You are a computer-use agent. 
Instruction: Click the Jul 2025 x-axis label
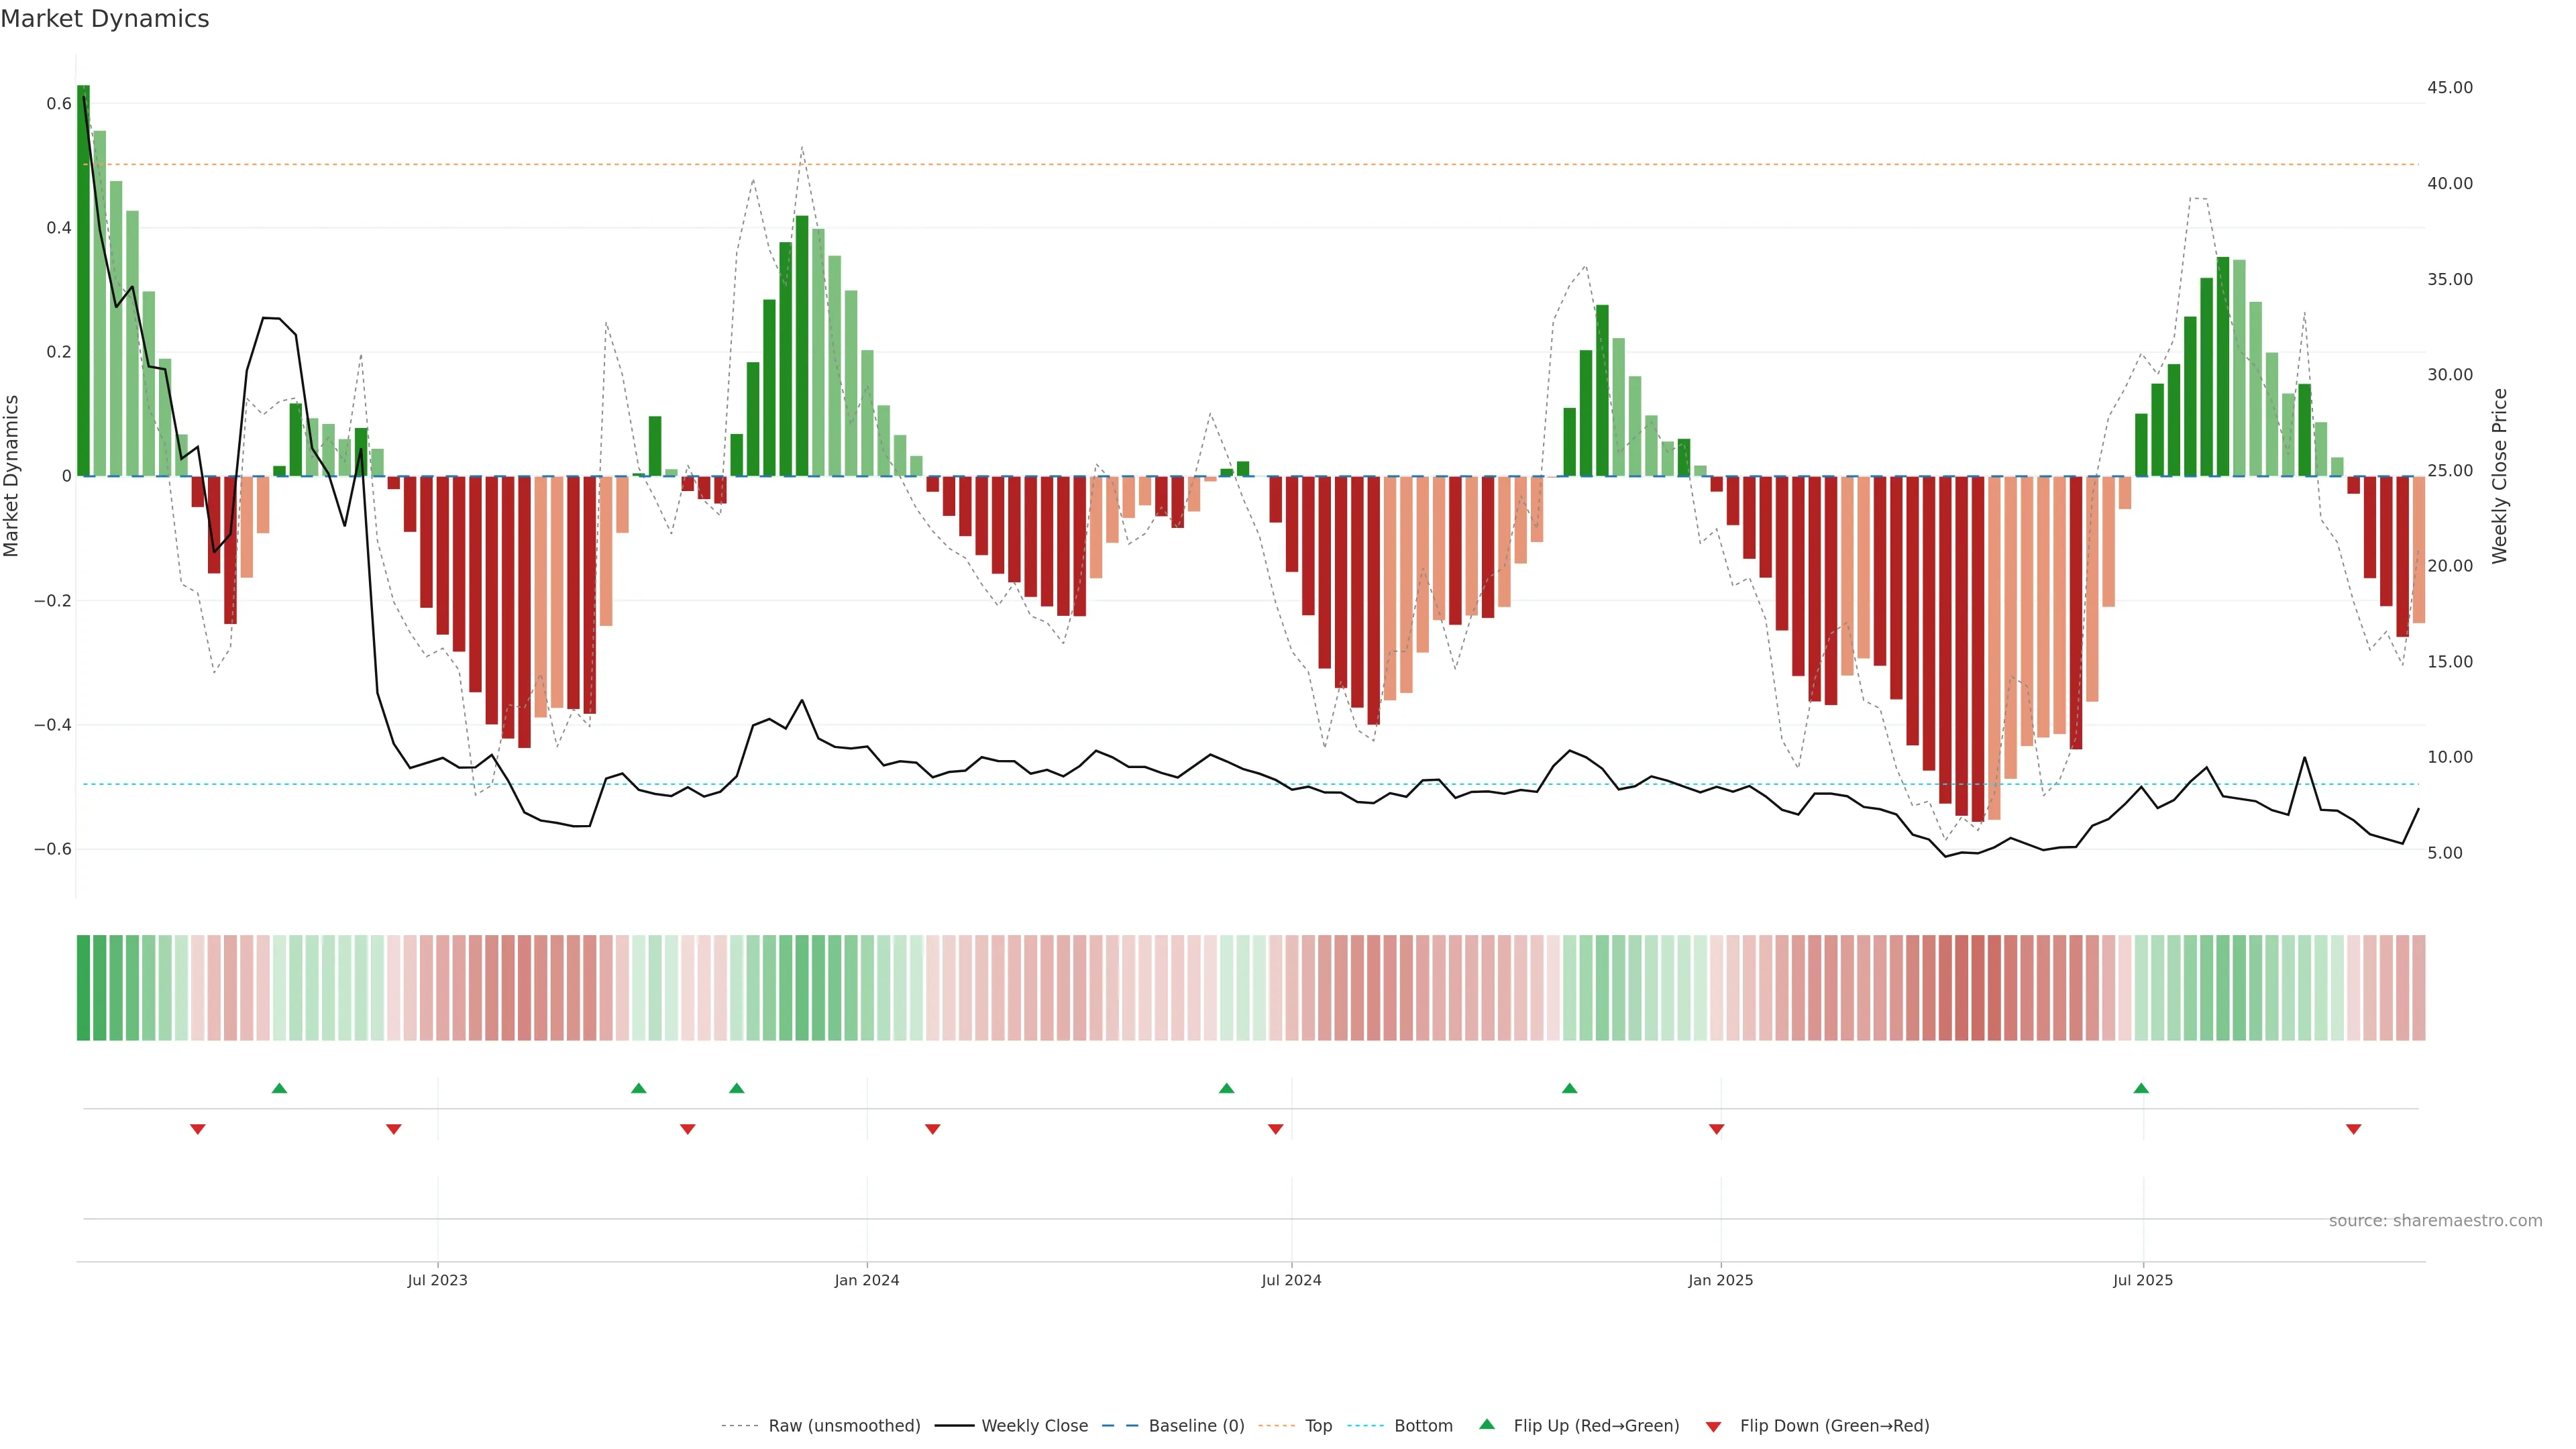(2143, 1280)
